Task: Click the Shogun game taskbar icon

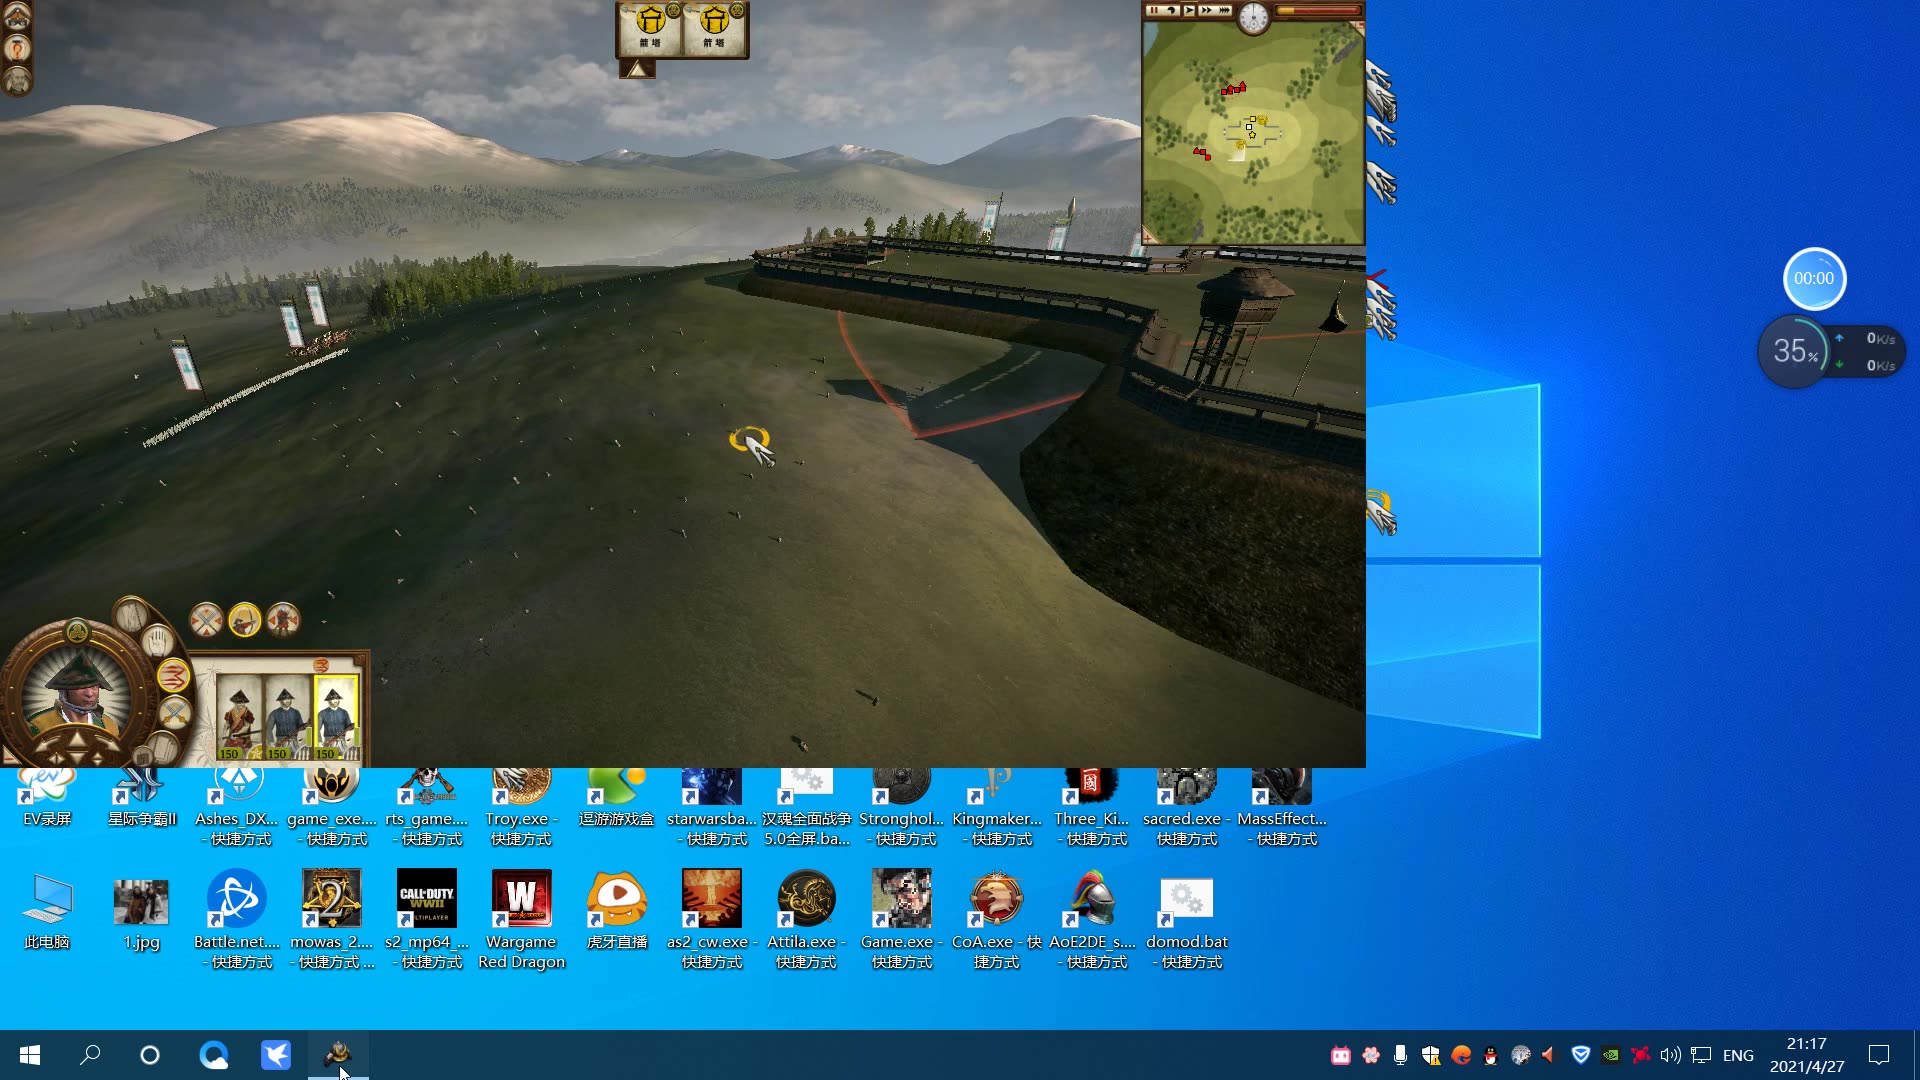Action: coord(338,1055)
